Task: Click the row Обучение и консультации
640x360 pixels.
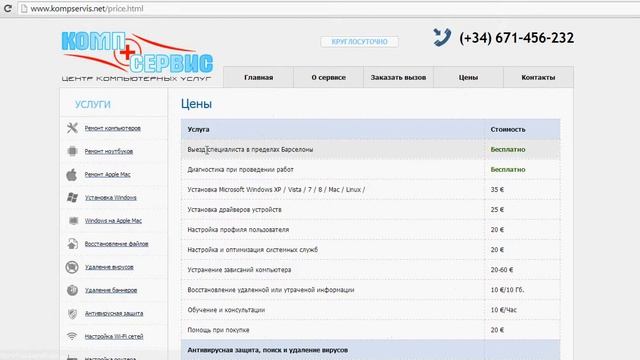Action: pyautogui.click(x=371, y=310)
